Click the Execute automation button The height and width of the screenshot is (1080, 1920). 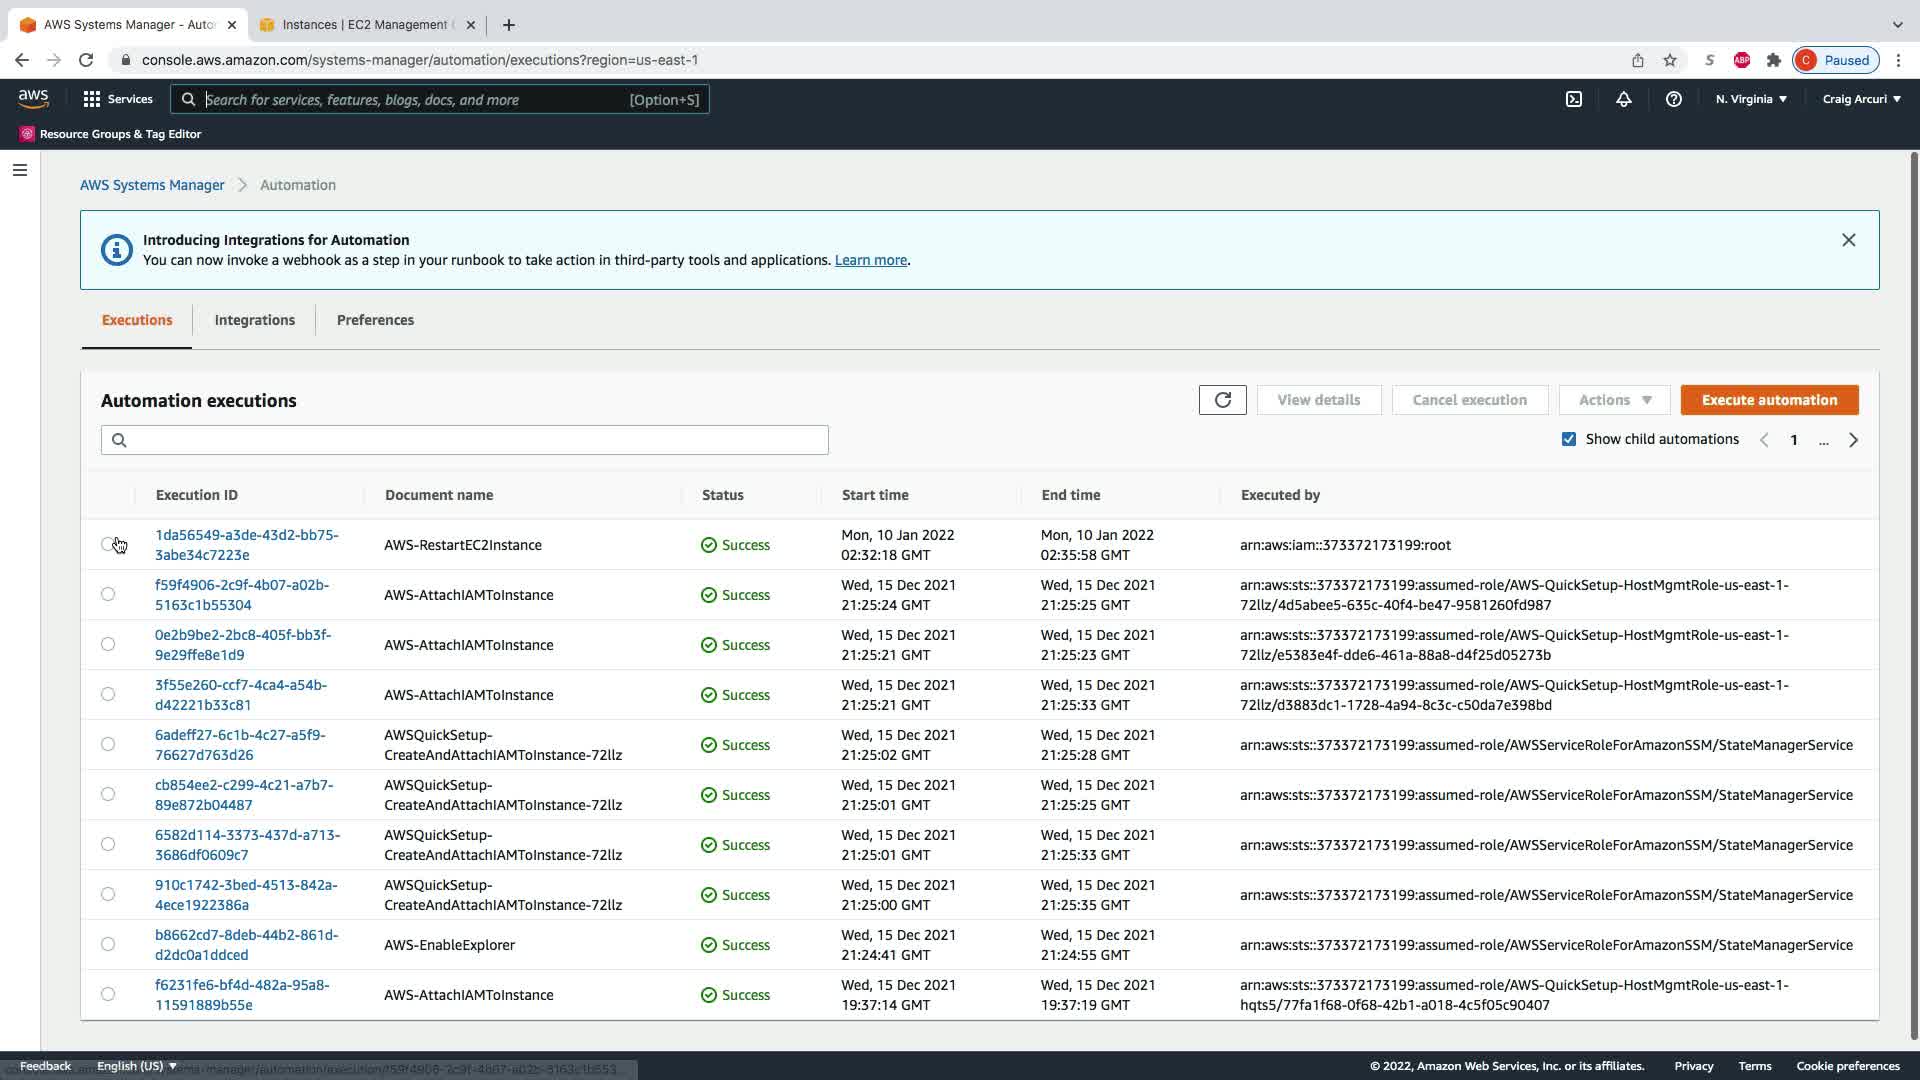click(x=1769, y=400)
